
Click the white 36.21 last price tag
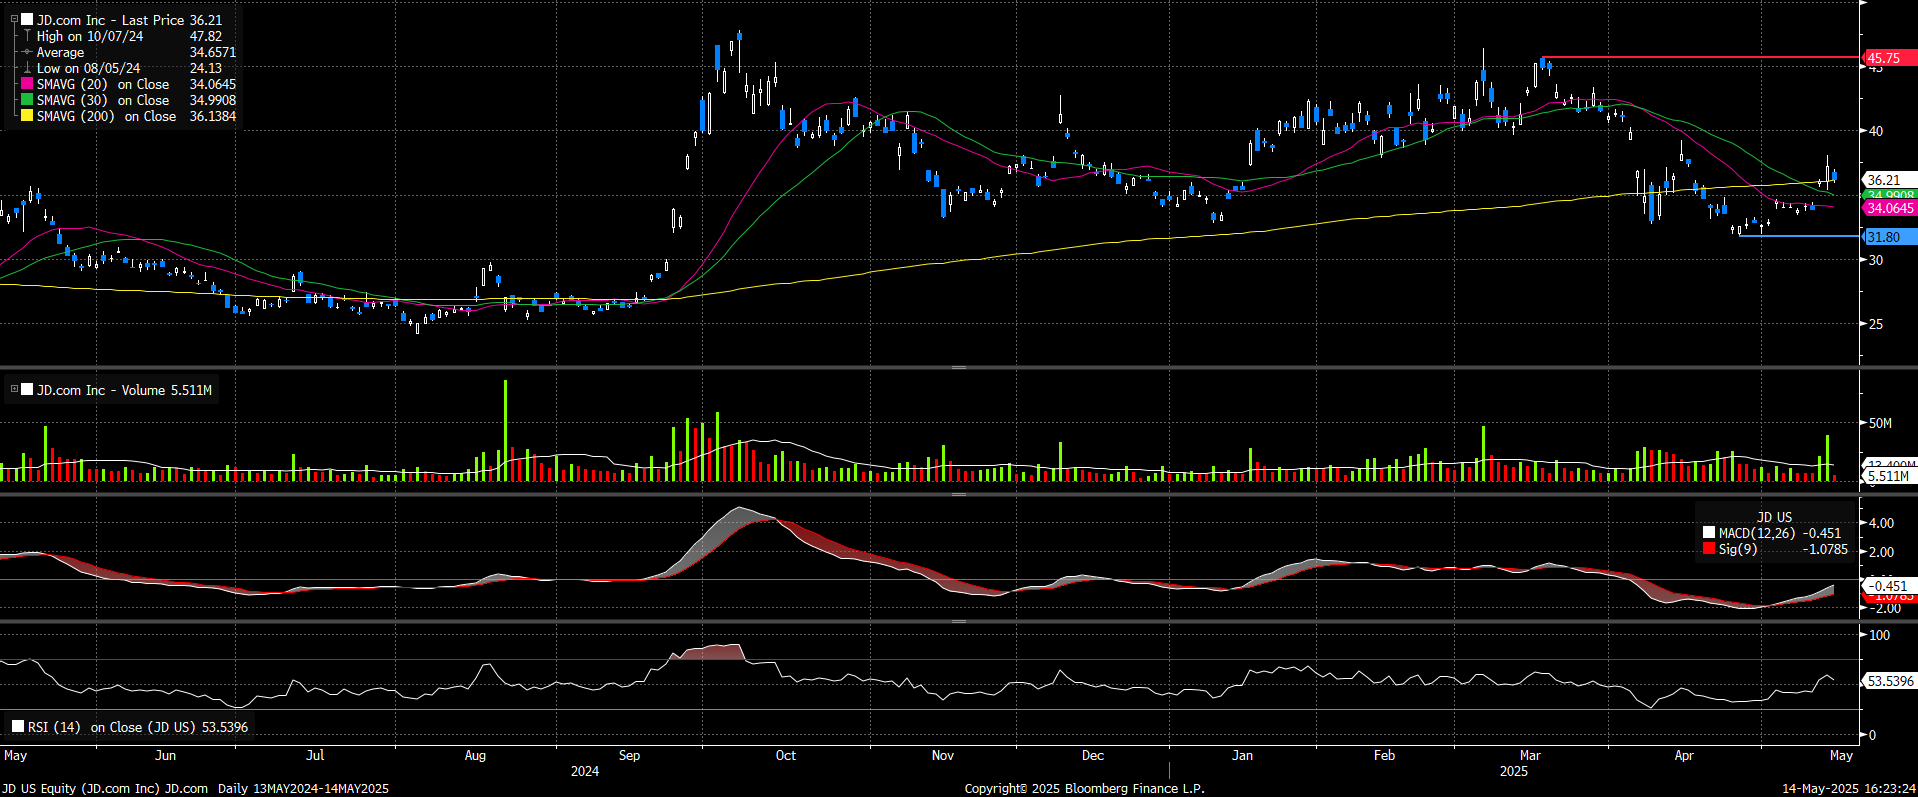[x=1889, y=180]
